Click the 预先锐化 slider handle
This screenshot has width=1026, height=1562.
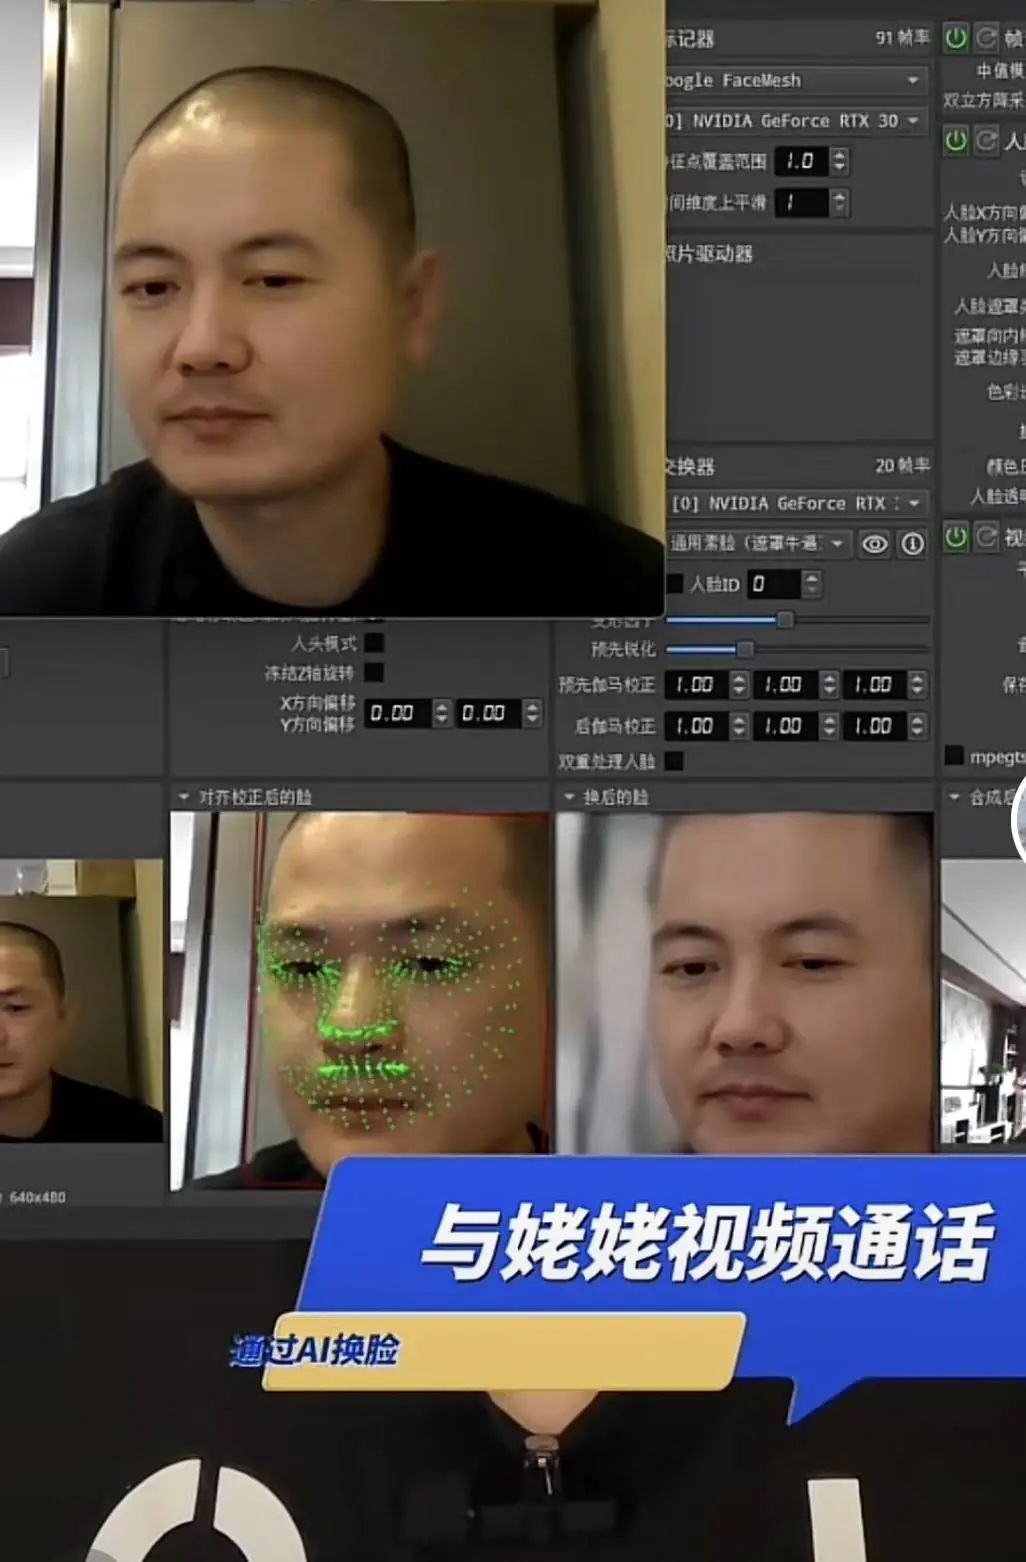[x=745, y=650]
